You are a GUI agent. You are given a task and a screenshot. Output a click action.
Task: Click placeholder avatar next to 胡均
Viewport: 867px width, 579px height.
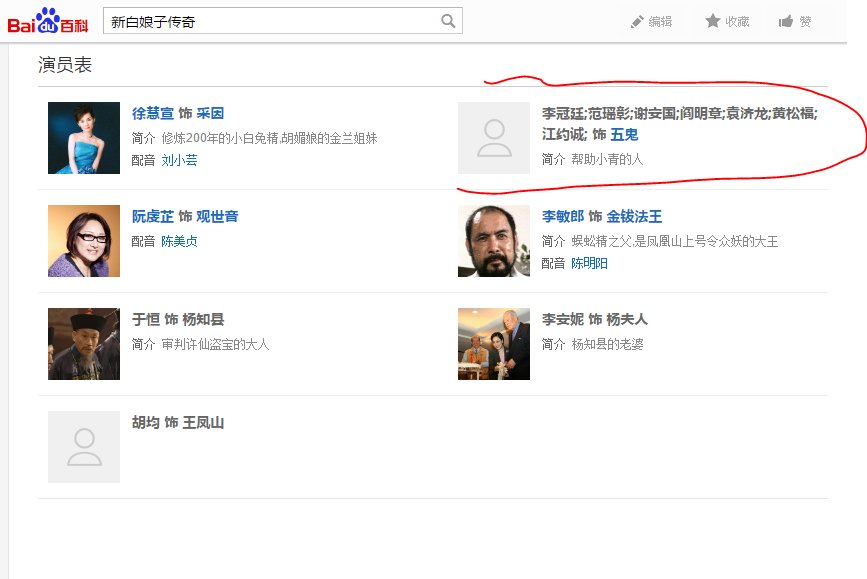click(84, 447)
